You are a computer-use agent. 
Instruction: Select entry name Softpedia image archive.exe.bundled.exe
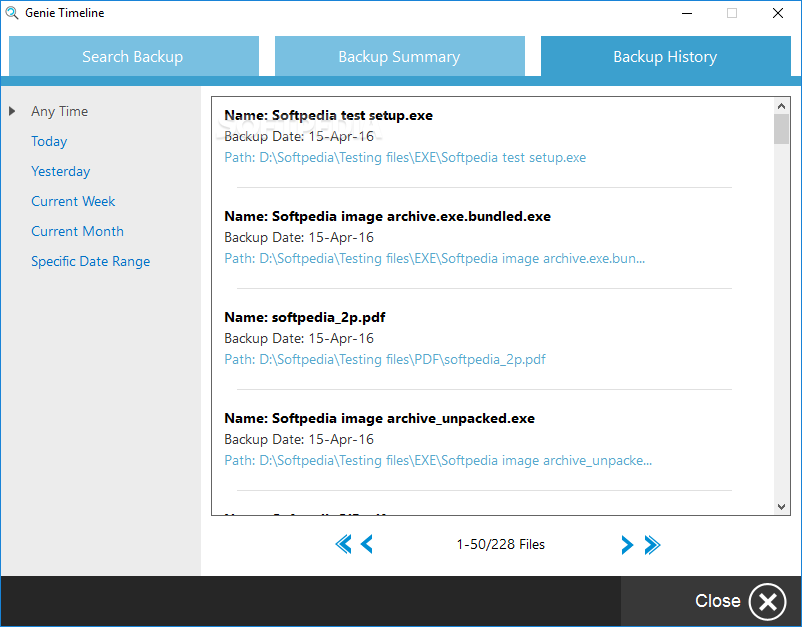pos(388,216)
